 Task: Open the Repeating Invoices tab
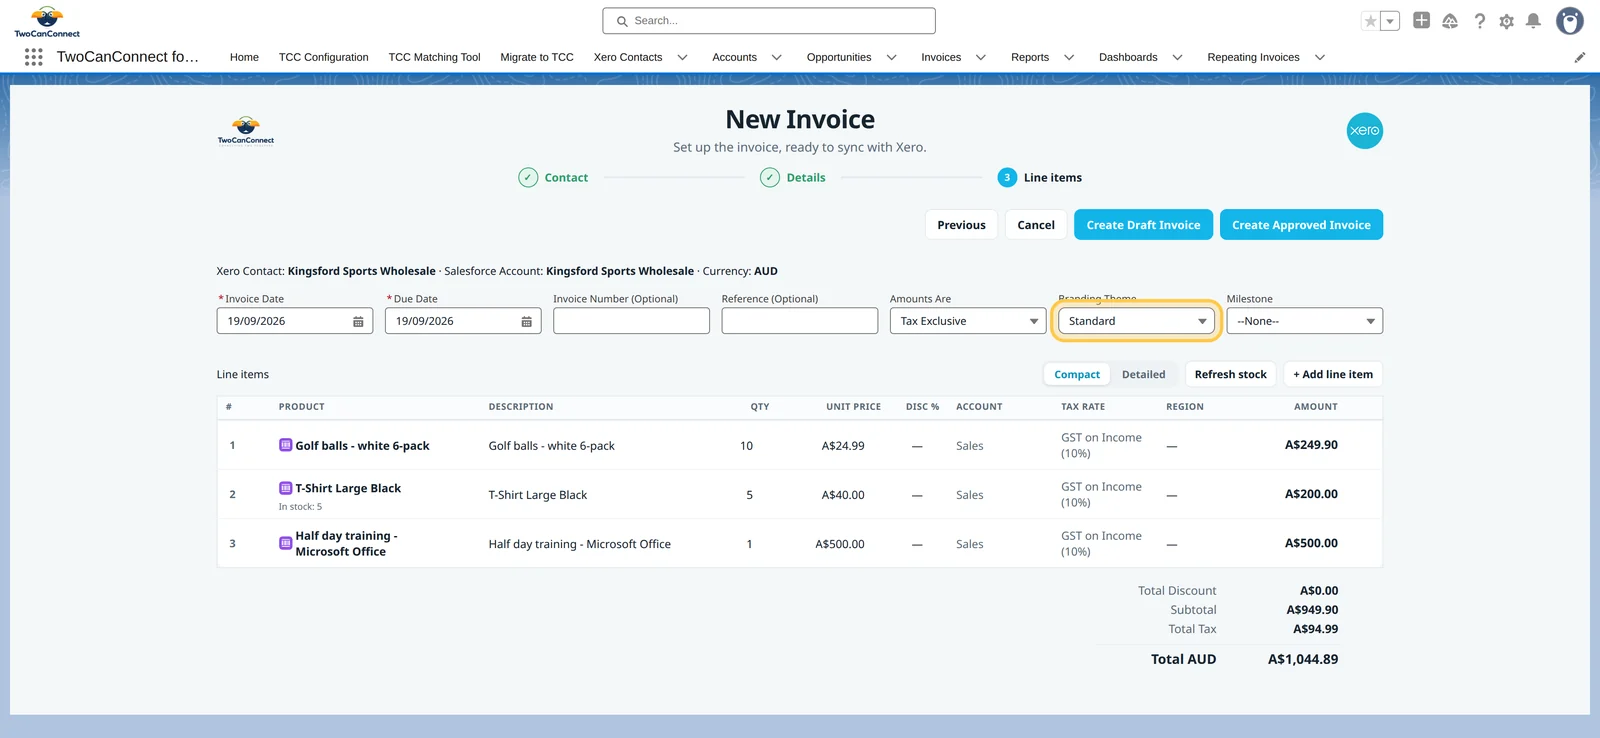click(1253, 57)
